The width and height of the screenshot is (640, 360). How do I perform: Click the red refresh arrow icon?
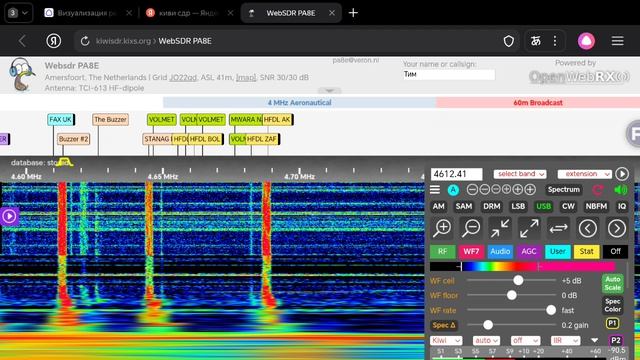click(x=598, y=190)
